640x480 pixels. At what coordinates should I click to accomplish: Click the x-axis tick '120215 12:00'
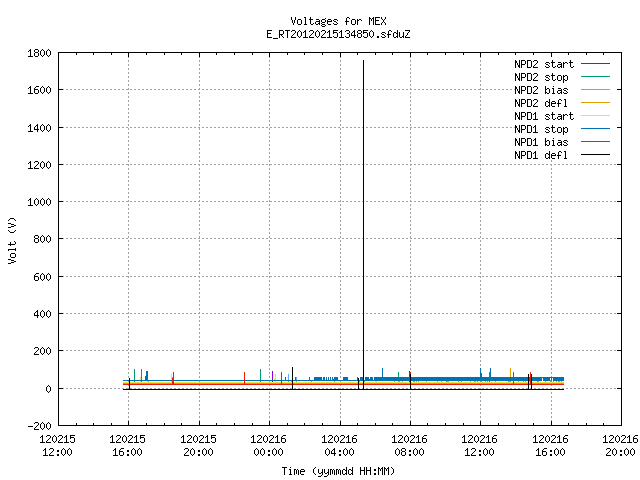click(58, 446)
